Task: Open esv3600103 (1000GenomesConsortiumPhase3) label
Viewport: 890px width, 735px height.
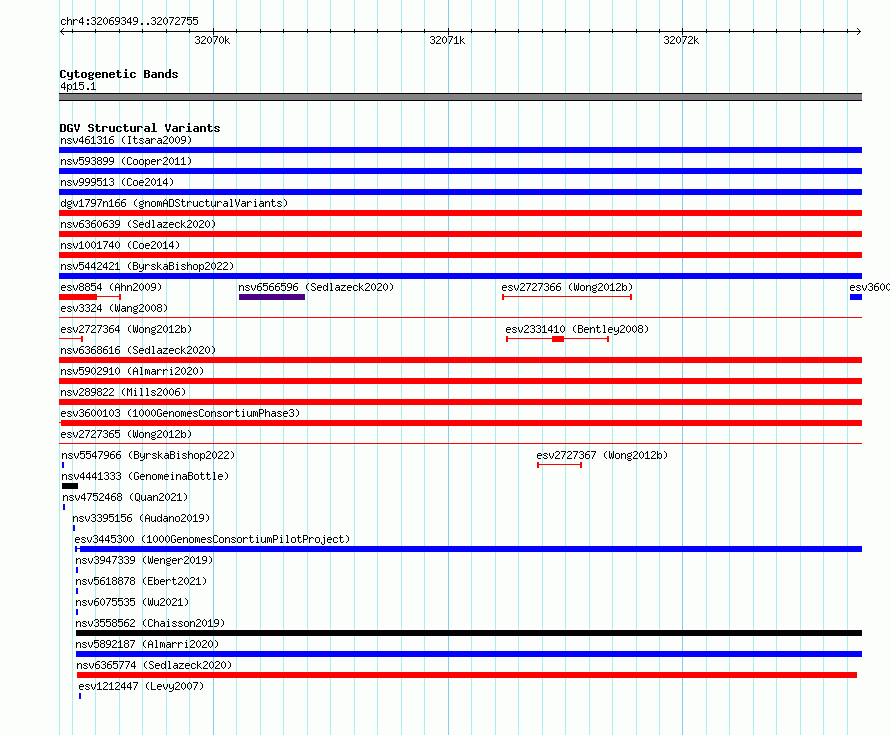Action: 180,413
